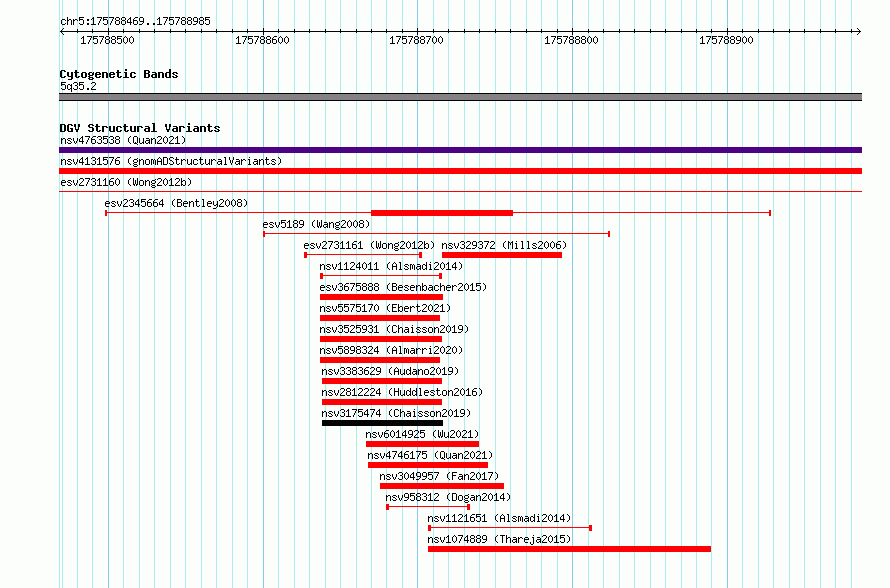Click the DGV Structural Variants track title
Screen dimensions: 890x588
pyautogui.click(x=140, y=128)
